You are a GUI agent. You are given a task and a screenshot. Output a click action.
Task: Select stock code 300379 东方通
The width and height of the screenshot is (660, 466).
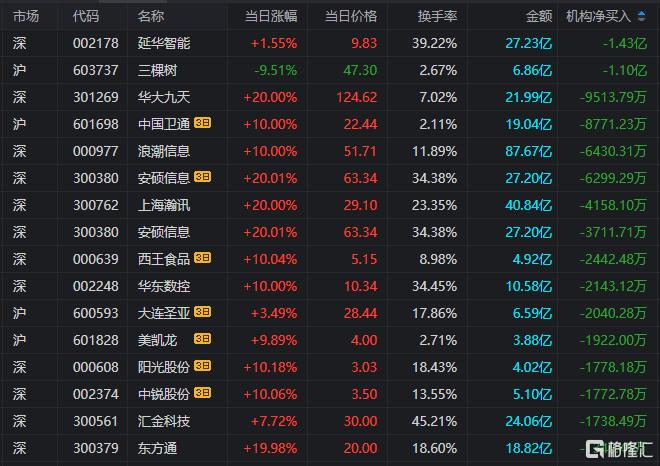click(96, 448)
